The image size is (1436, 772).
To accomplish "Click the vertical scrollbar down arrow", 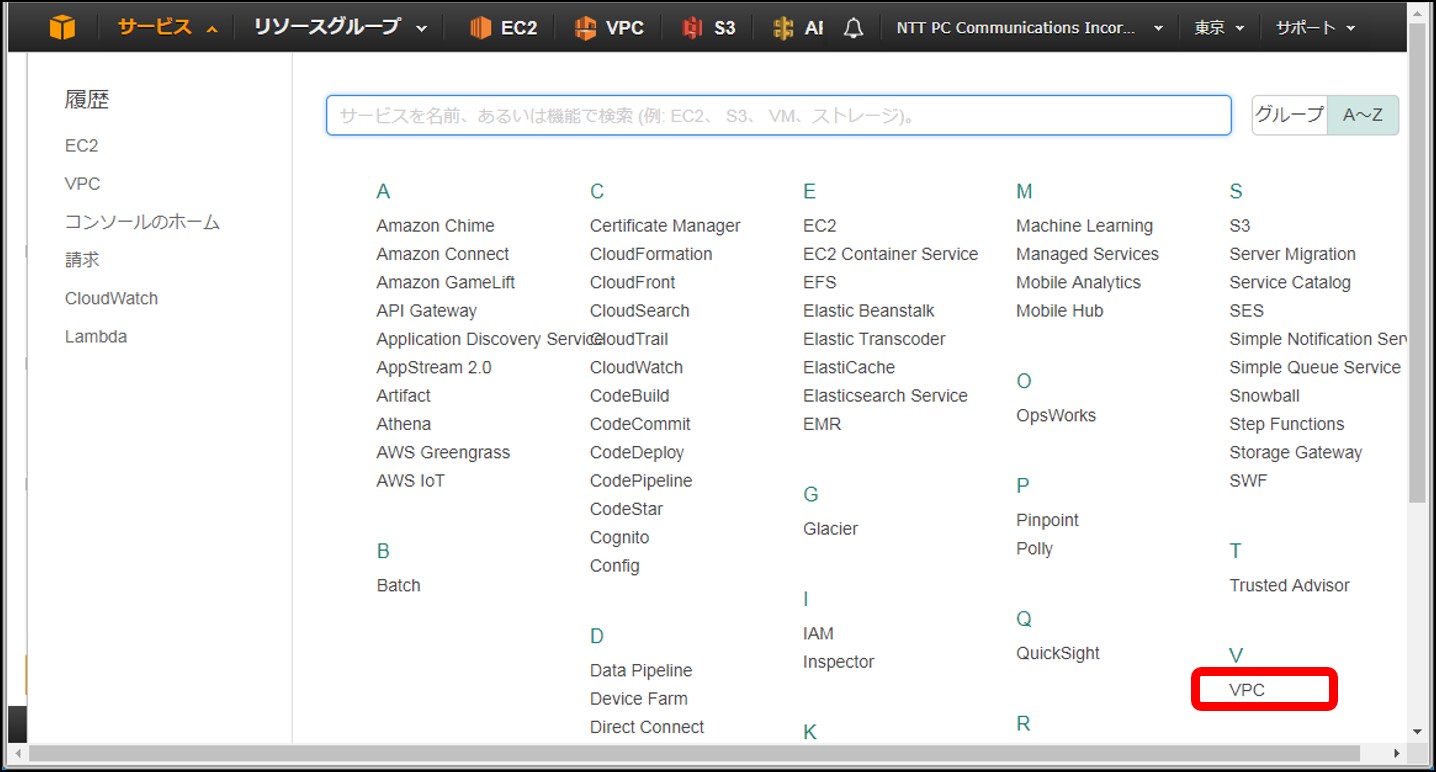I will (x=1417, y=732).
